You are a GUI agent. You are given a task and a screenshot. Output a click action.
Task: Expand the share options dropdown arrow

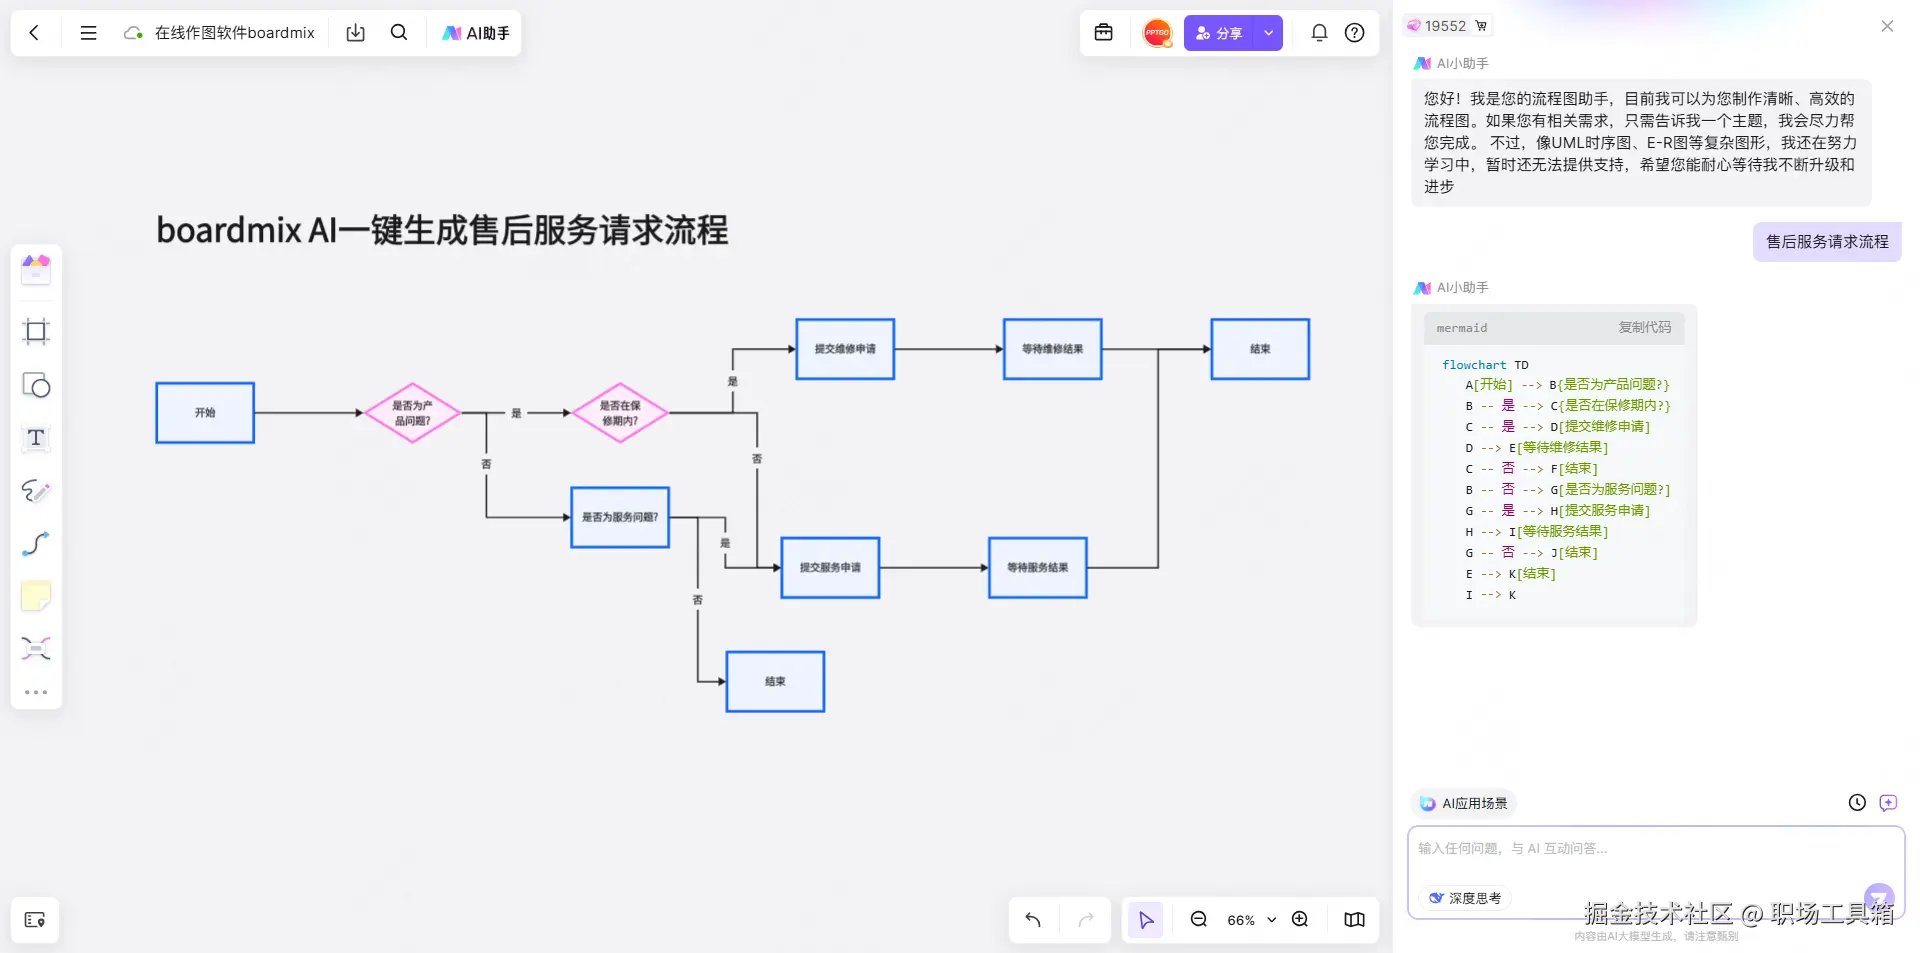click(x=1268, y=33)
